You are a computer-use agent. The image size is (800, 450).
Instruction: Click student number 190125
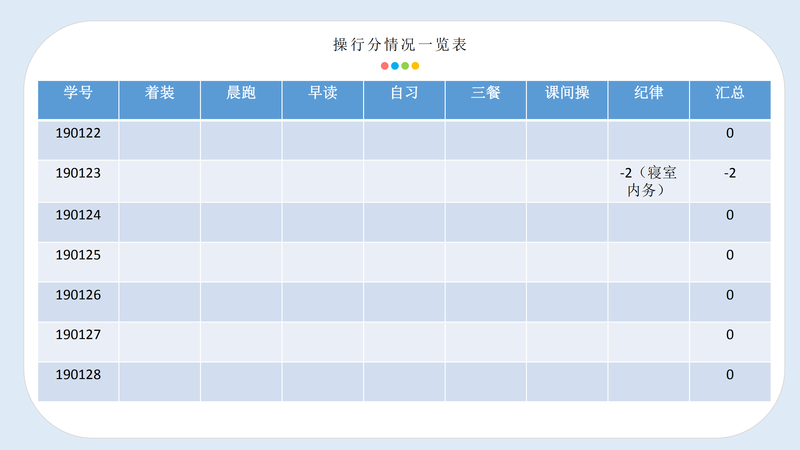(x=78, y=255)
